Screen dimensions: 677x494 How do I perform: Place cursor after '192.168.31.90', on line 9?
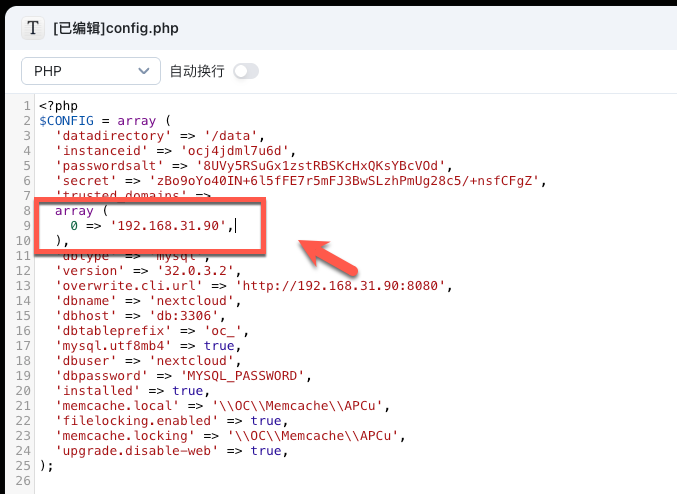(234, 227)
